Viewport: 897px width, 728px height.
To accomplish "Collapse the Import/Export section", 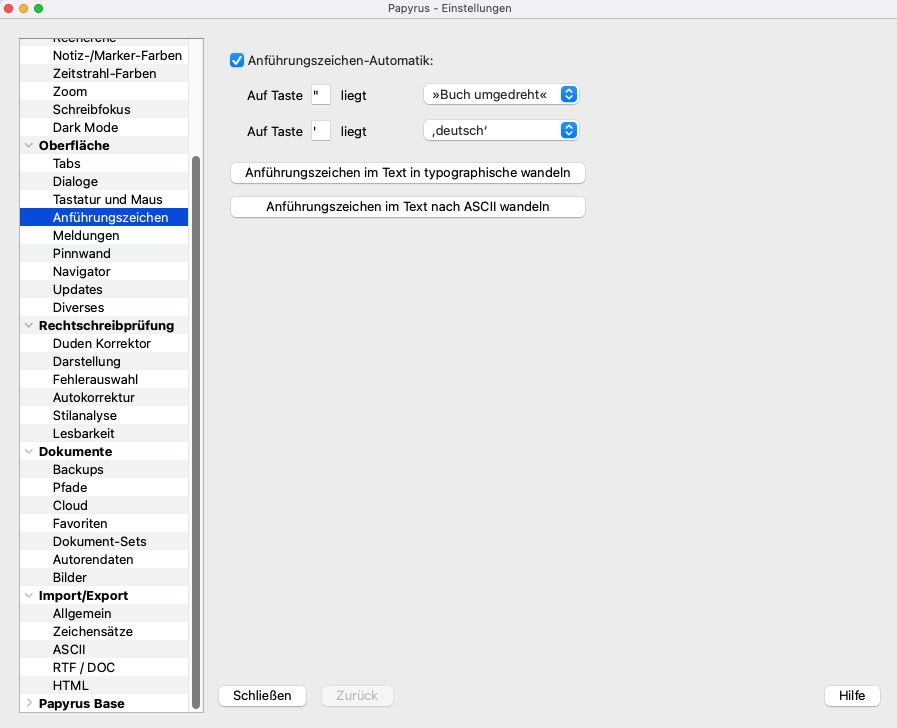I will (x=29, y=595).
